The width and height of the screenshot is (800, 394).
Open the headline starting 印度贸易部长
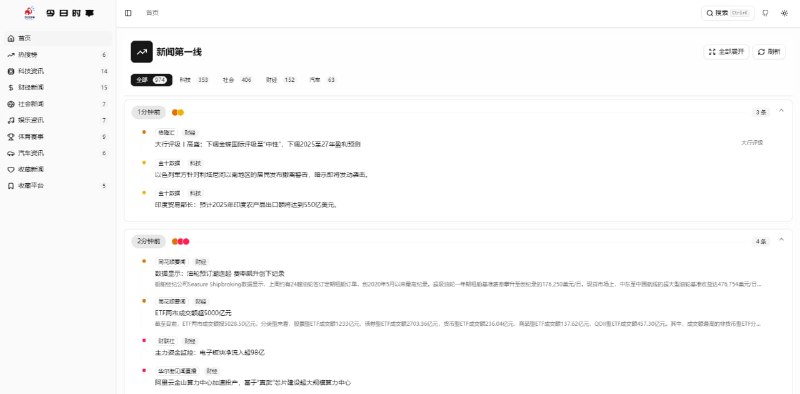pyautogui.click(x=246, y=205)
